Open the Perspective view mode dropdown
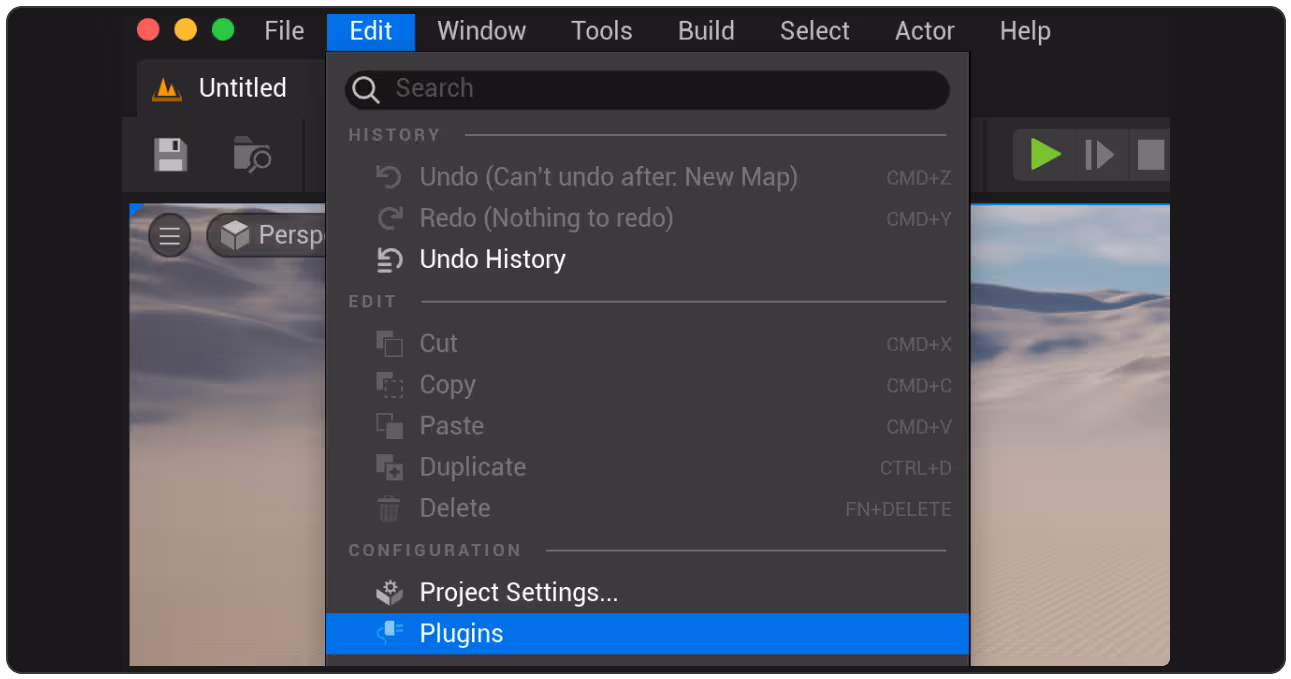Viewport: 1291px width, 679px height. click(267, 236)
